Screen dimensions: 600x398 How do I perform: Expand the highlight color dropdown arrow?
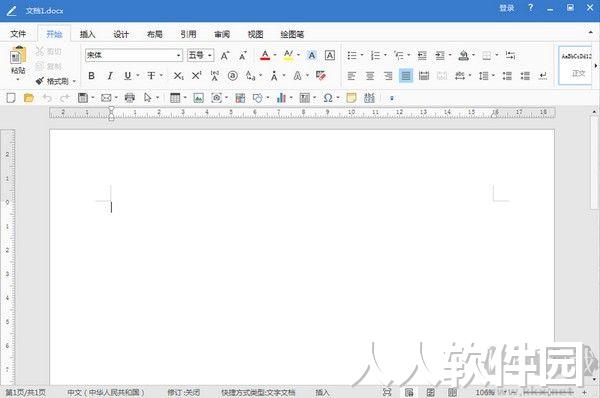298,55
